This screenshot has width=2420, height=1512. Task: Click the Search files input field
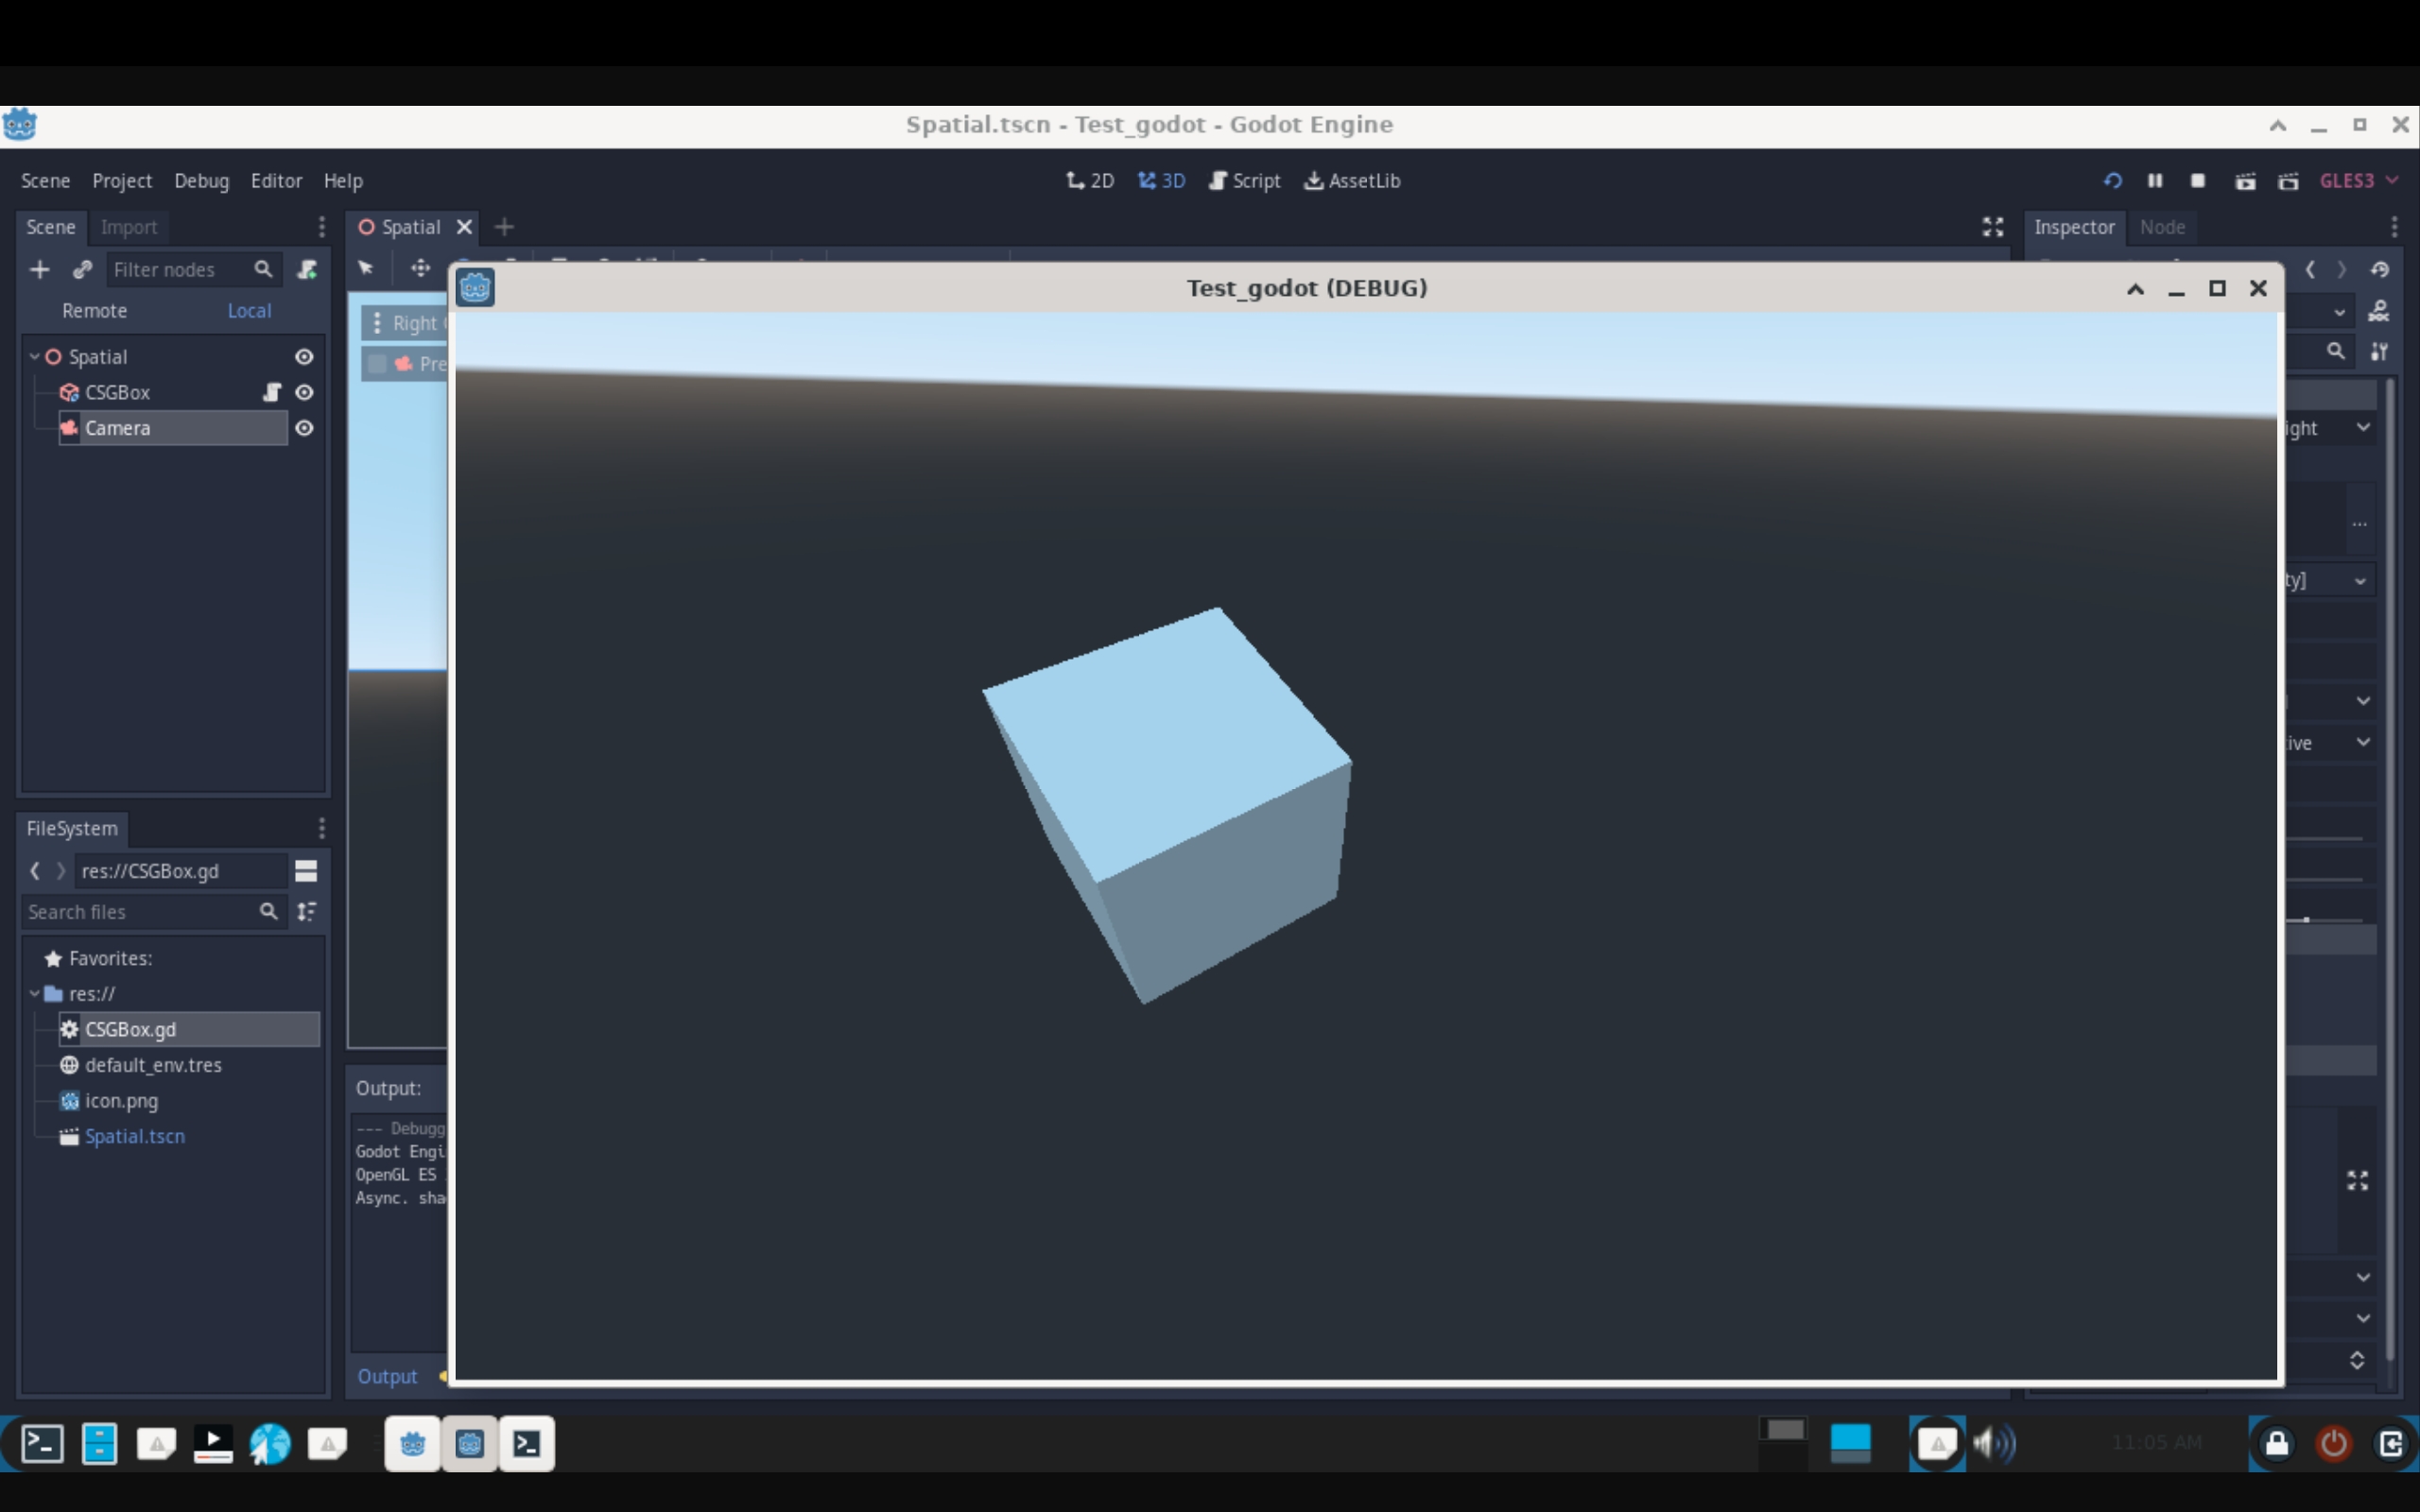pos(150,912)
